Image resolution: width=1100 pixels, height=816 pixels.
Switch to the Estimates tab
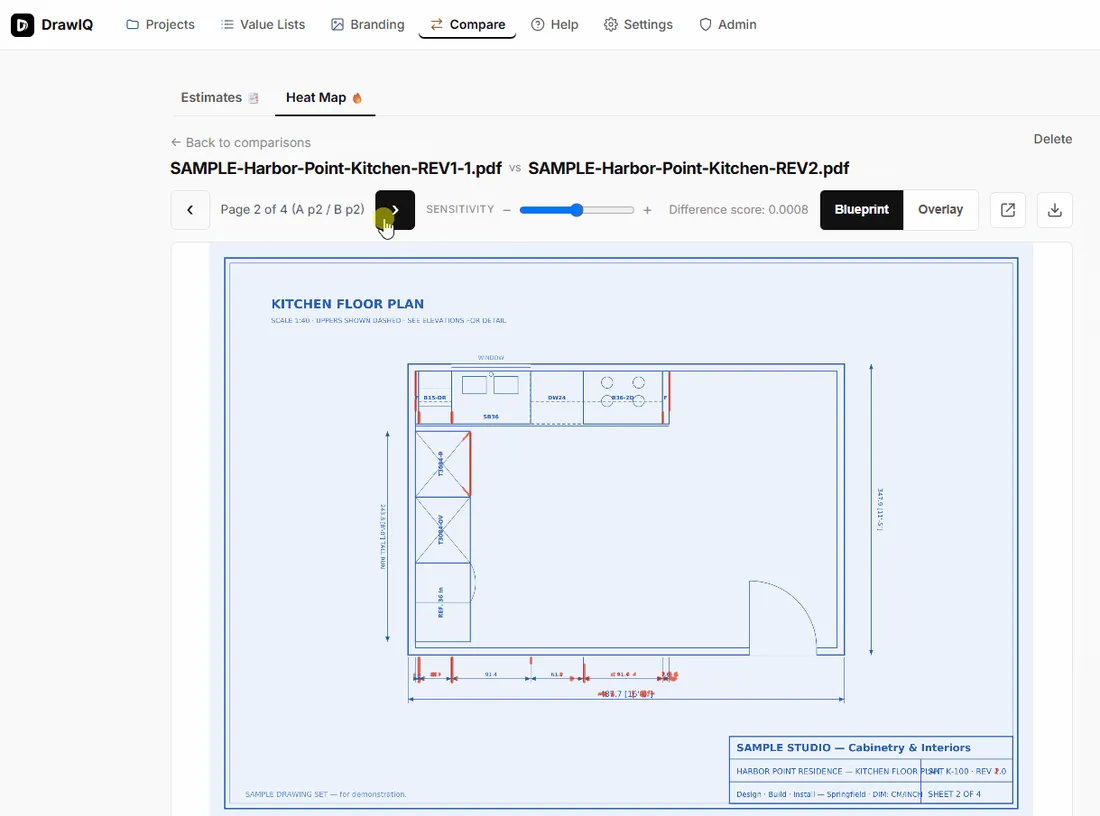(220, 98)
